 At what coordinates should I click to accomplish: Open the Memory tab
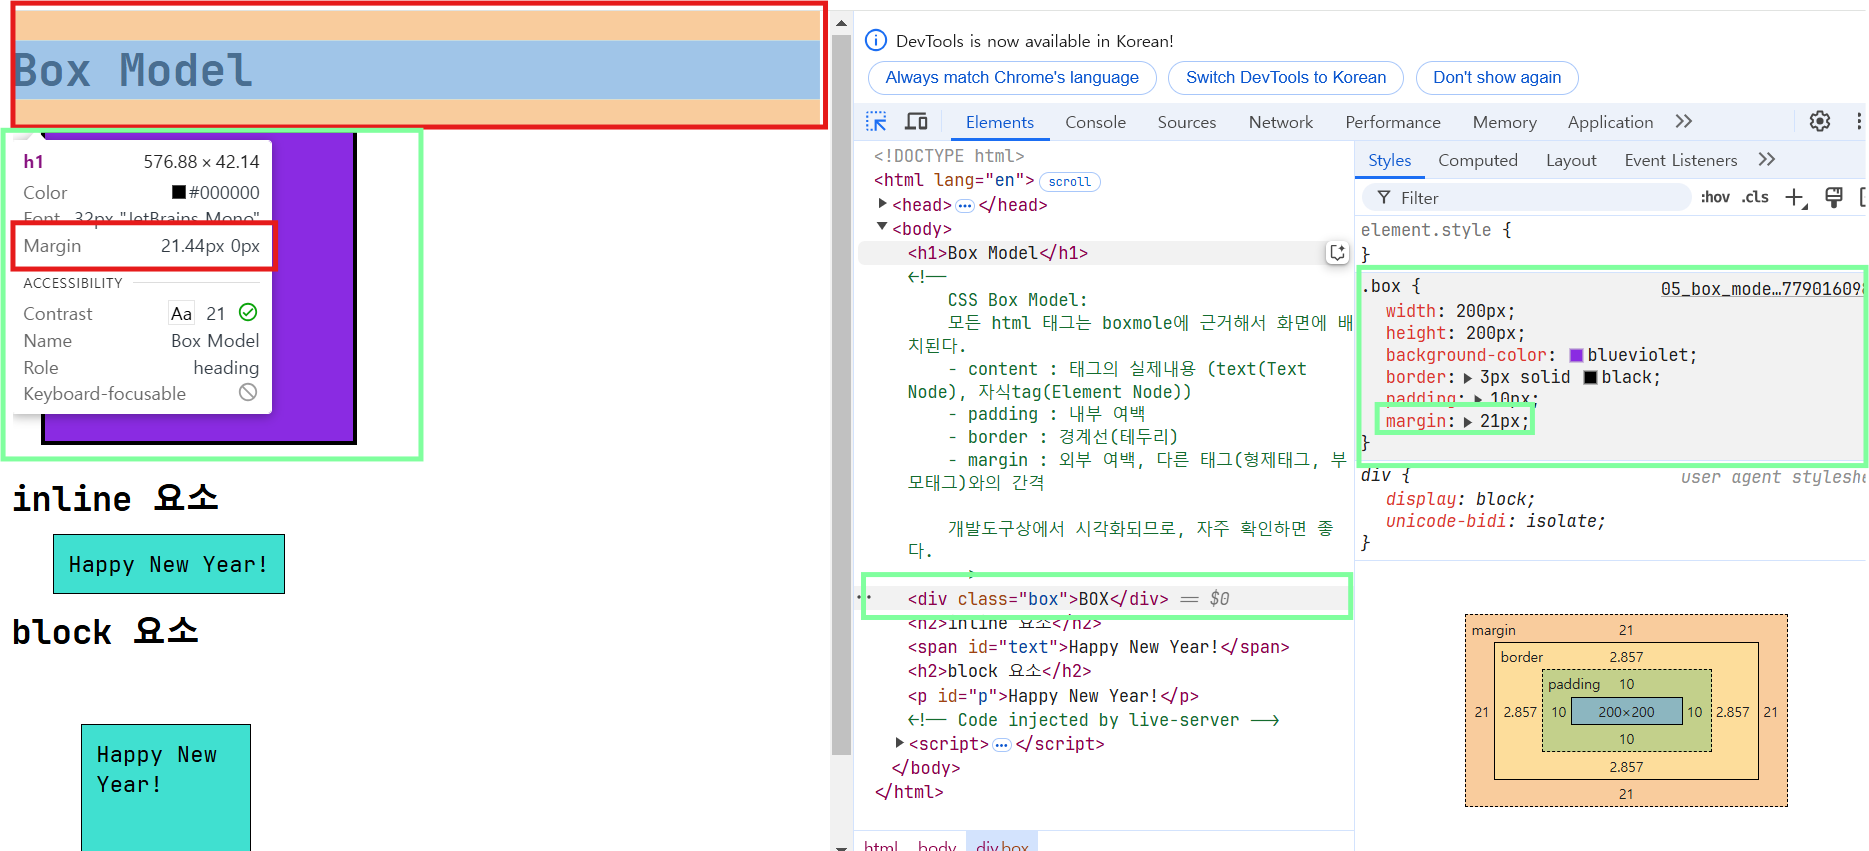coord(1505,122)
